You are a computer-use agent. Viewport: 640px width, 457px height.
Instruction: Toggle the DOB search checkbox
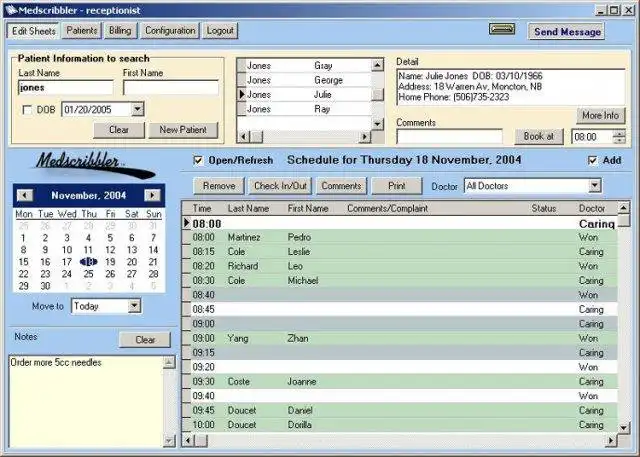click(27, 110)
